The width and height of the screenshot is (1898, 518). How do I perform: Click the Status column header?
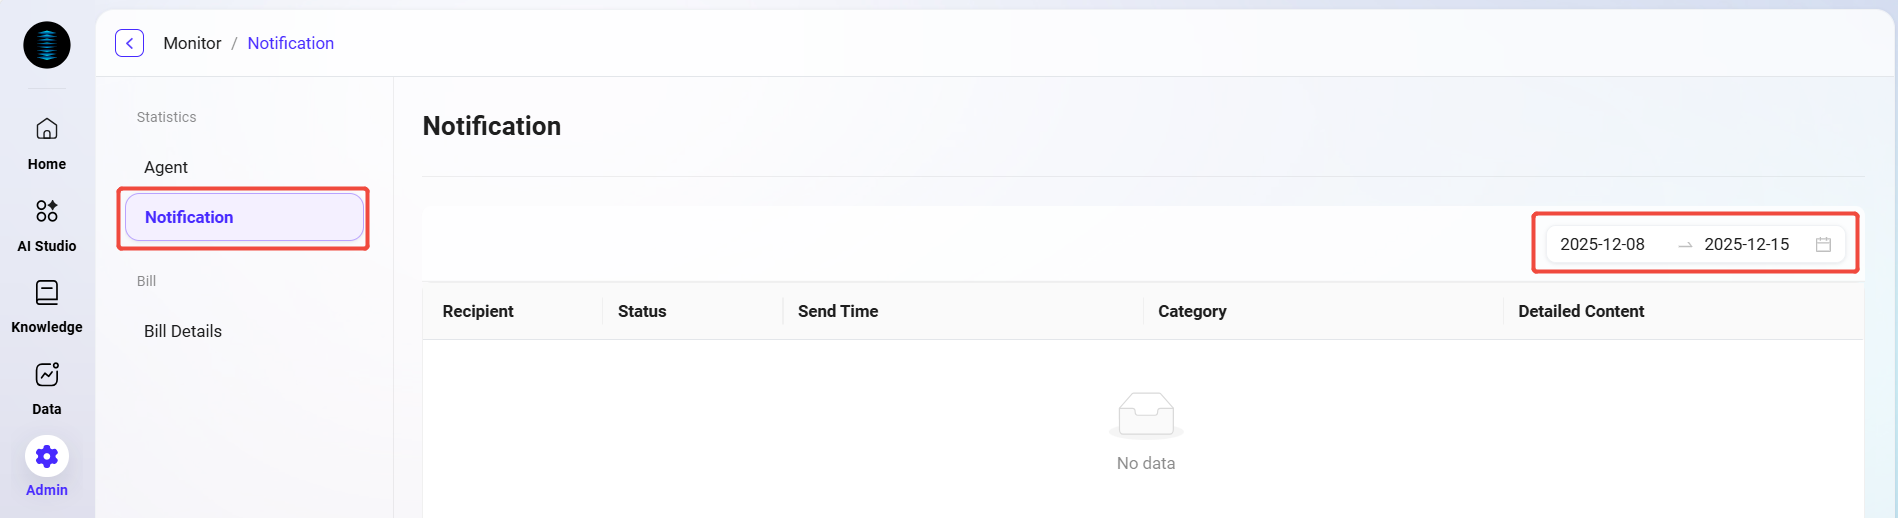642,311
